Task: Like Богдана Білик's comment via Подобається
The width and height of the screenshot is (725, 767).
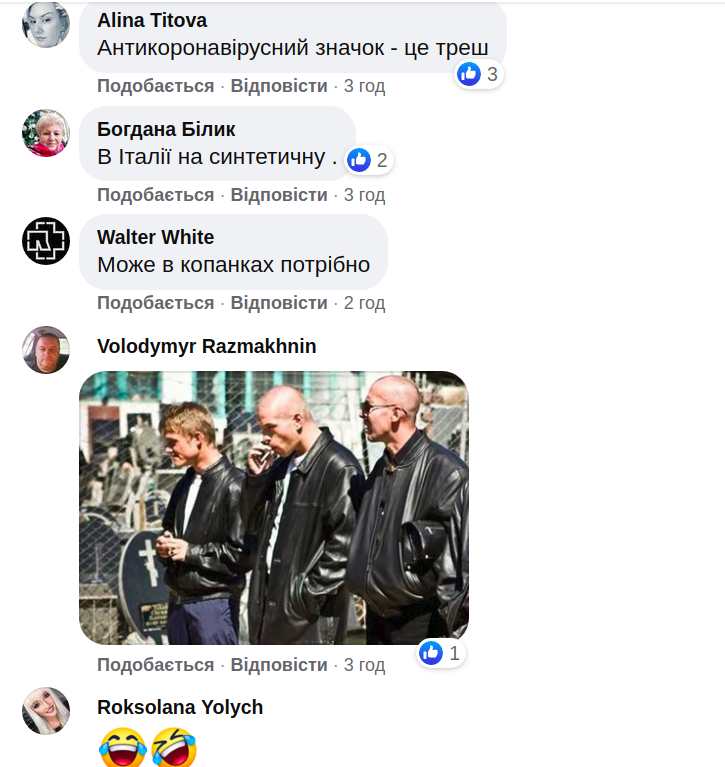Action: pos(156,195)
